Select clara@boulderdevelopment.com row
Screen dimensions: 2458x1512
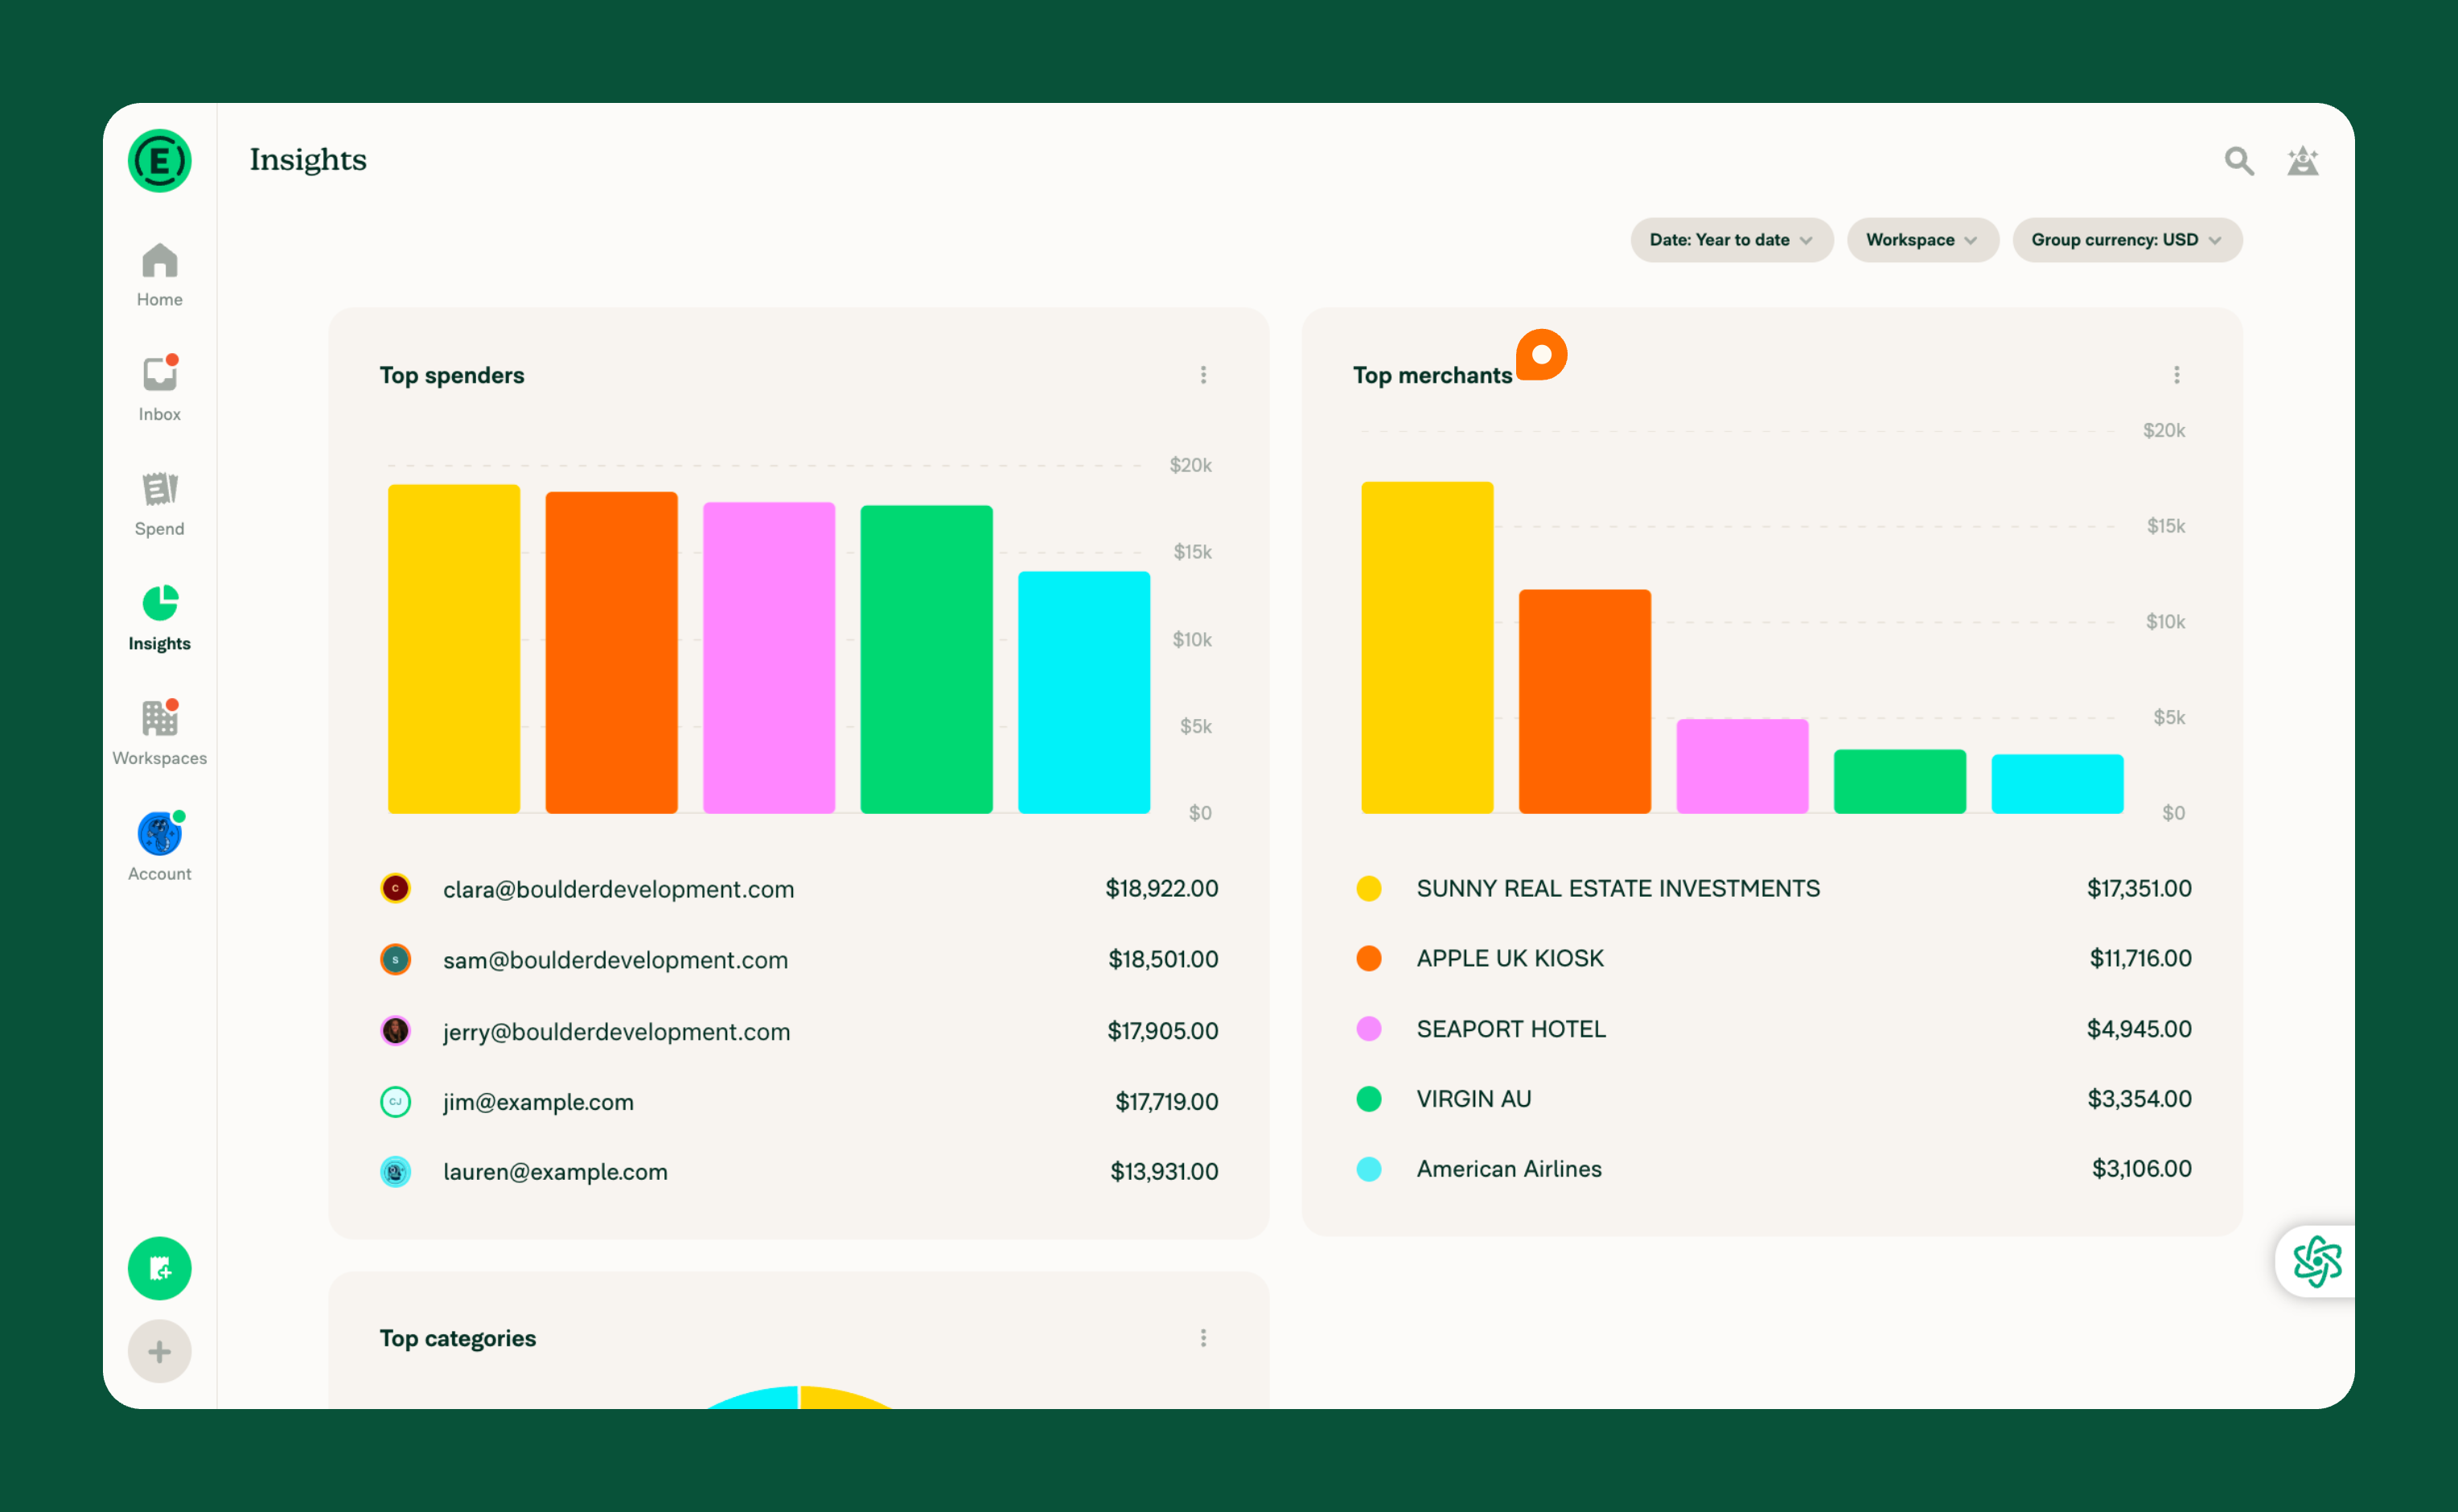coord(799,888)
